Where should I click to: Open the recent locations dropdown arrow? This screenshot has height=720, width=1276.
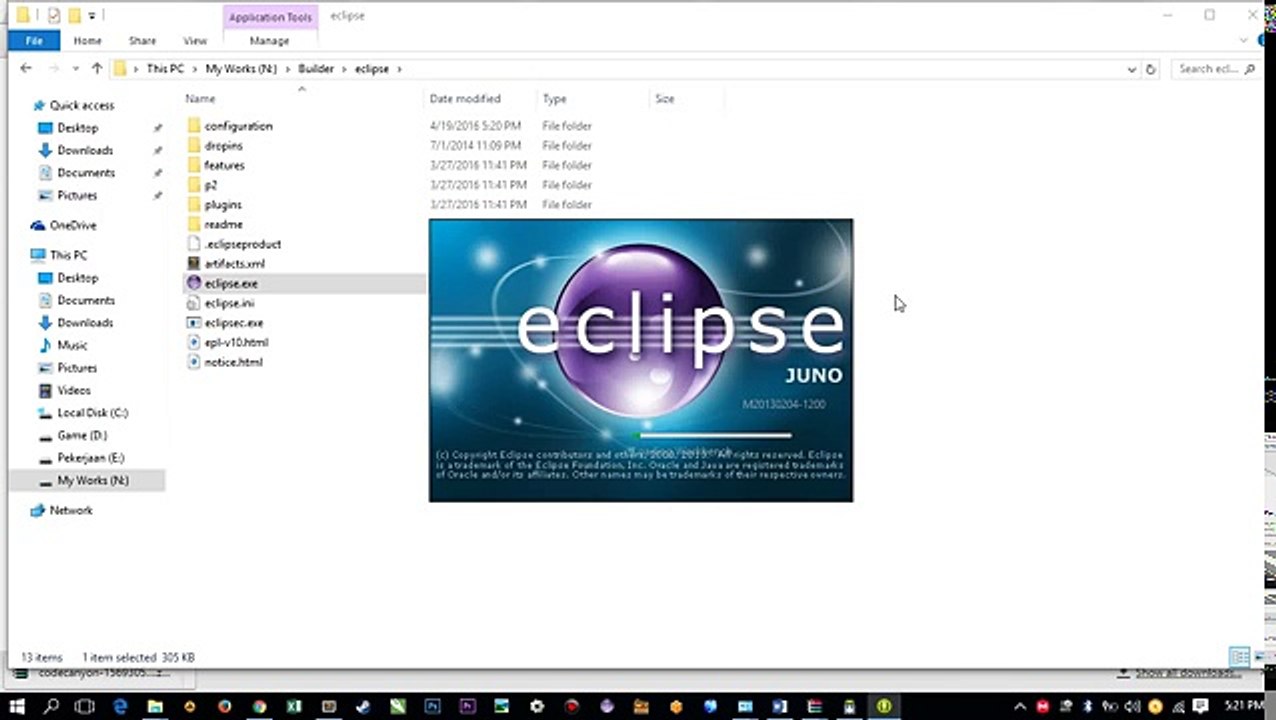coord(74,69)
